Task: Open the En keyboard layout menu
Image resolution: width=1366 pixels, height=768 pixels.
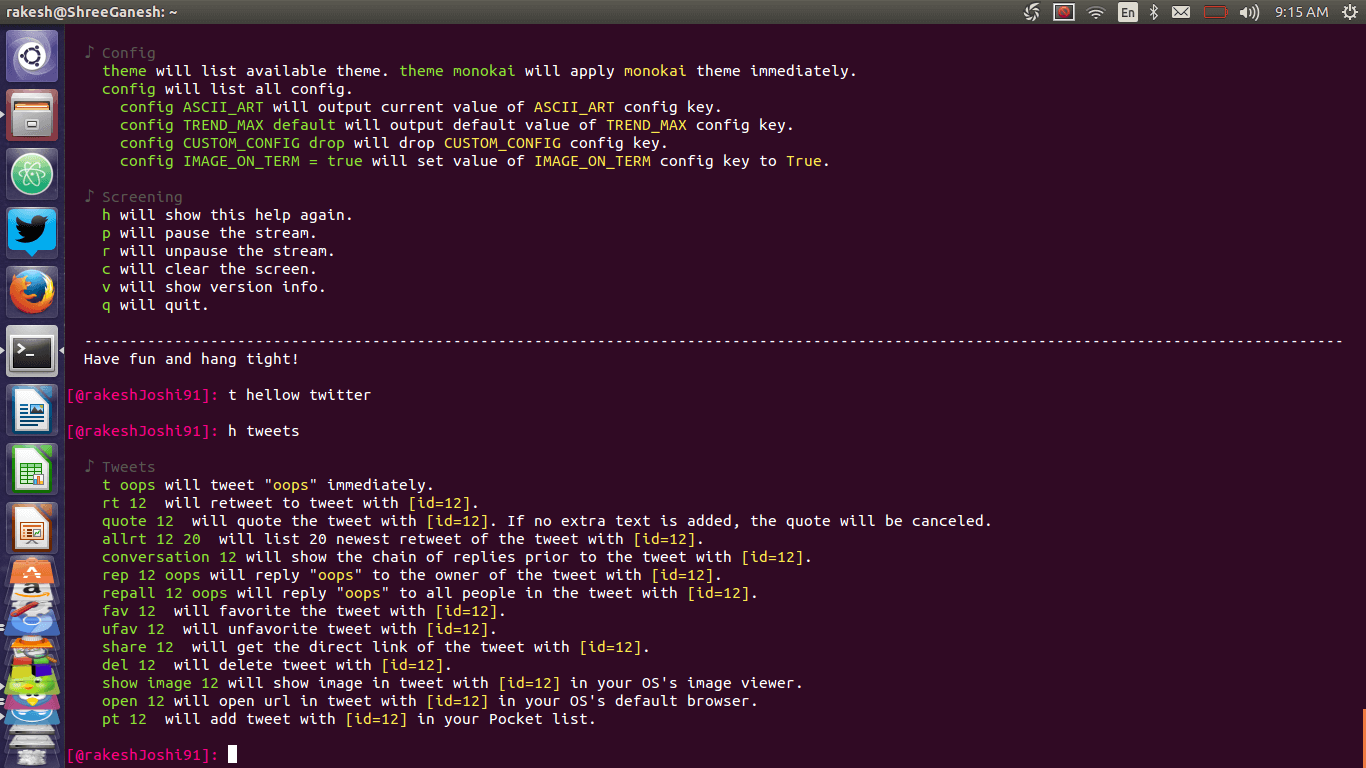Action: [x=1128, y=12]
